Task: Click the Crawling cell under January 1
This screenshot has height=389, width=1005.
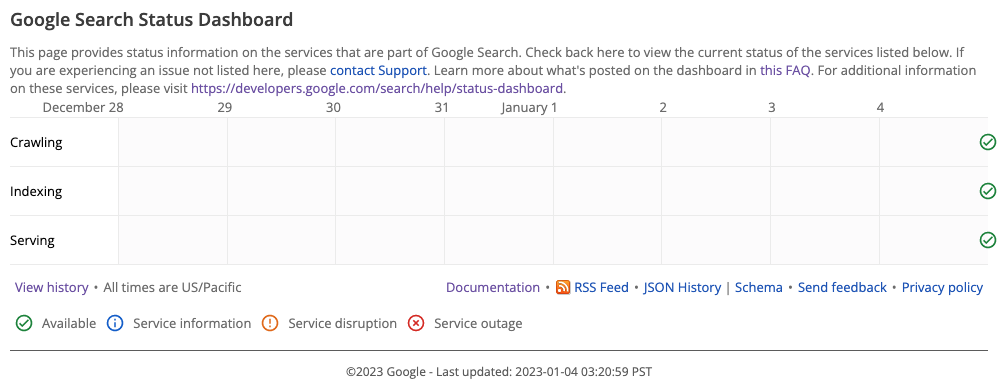Action: 607,142
